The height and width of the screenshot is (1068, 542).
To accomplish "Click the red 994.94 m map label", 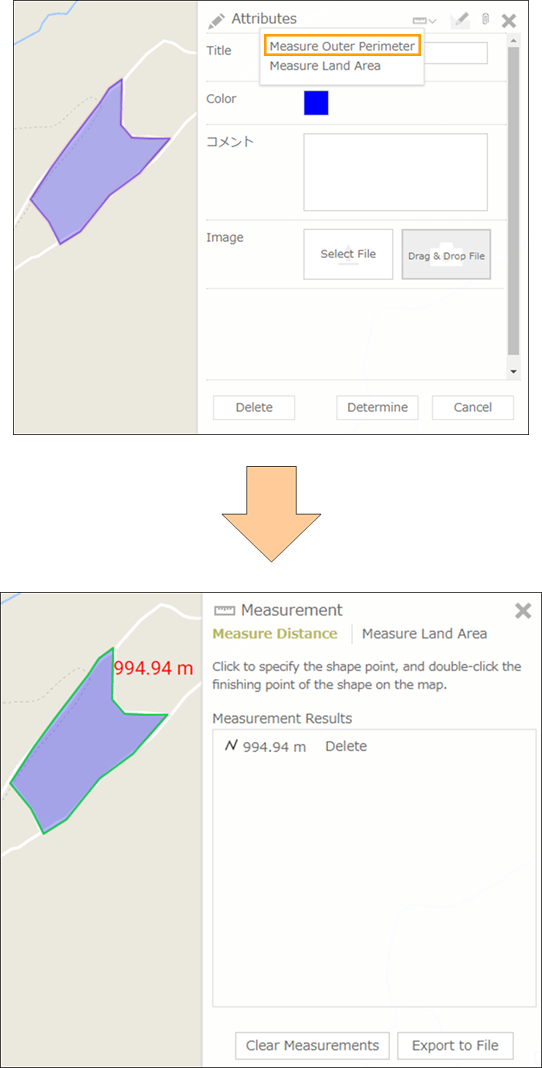I will (x=153, y=668).
